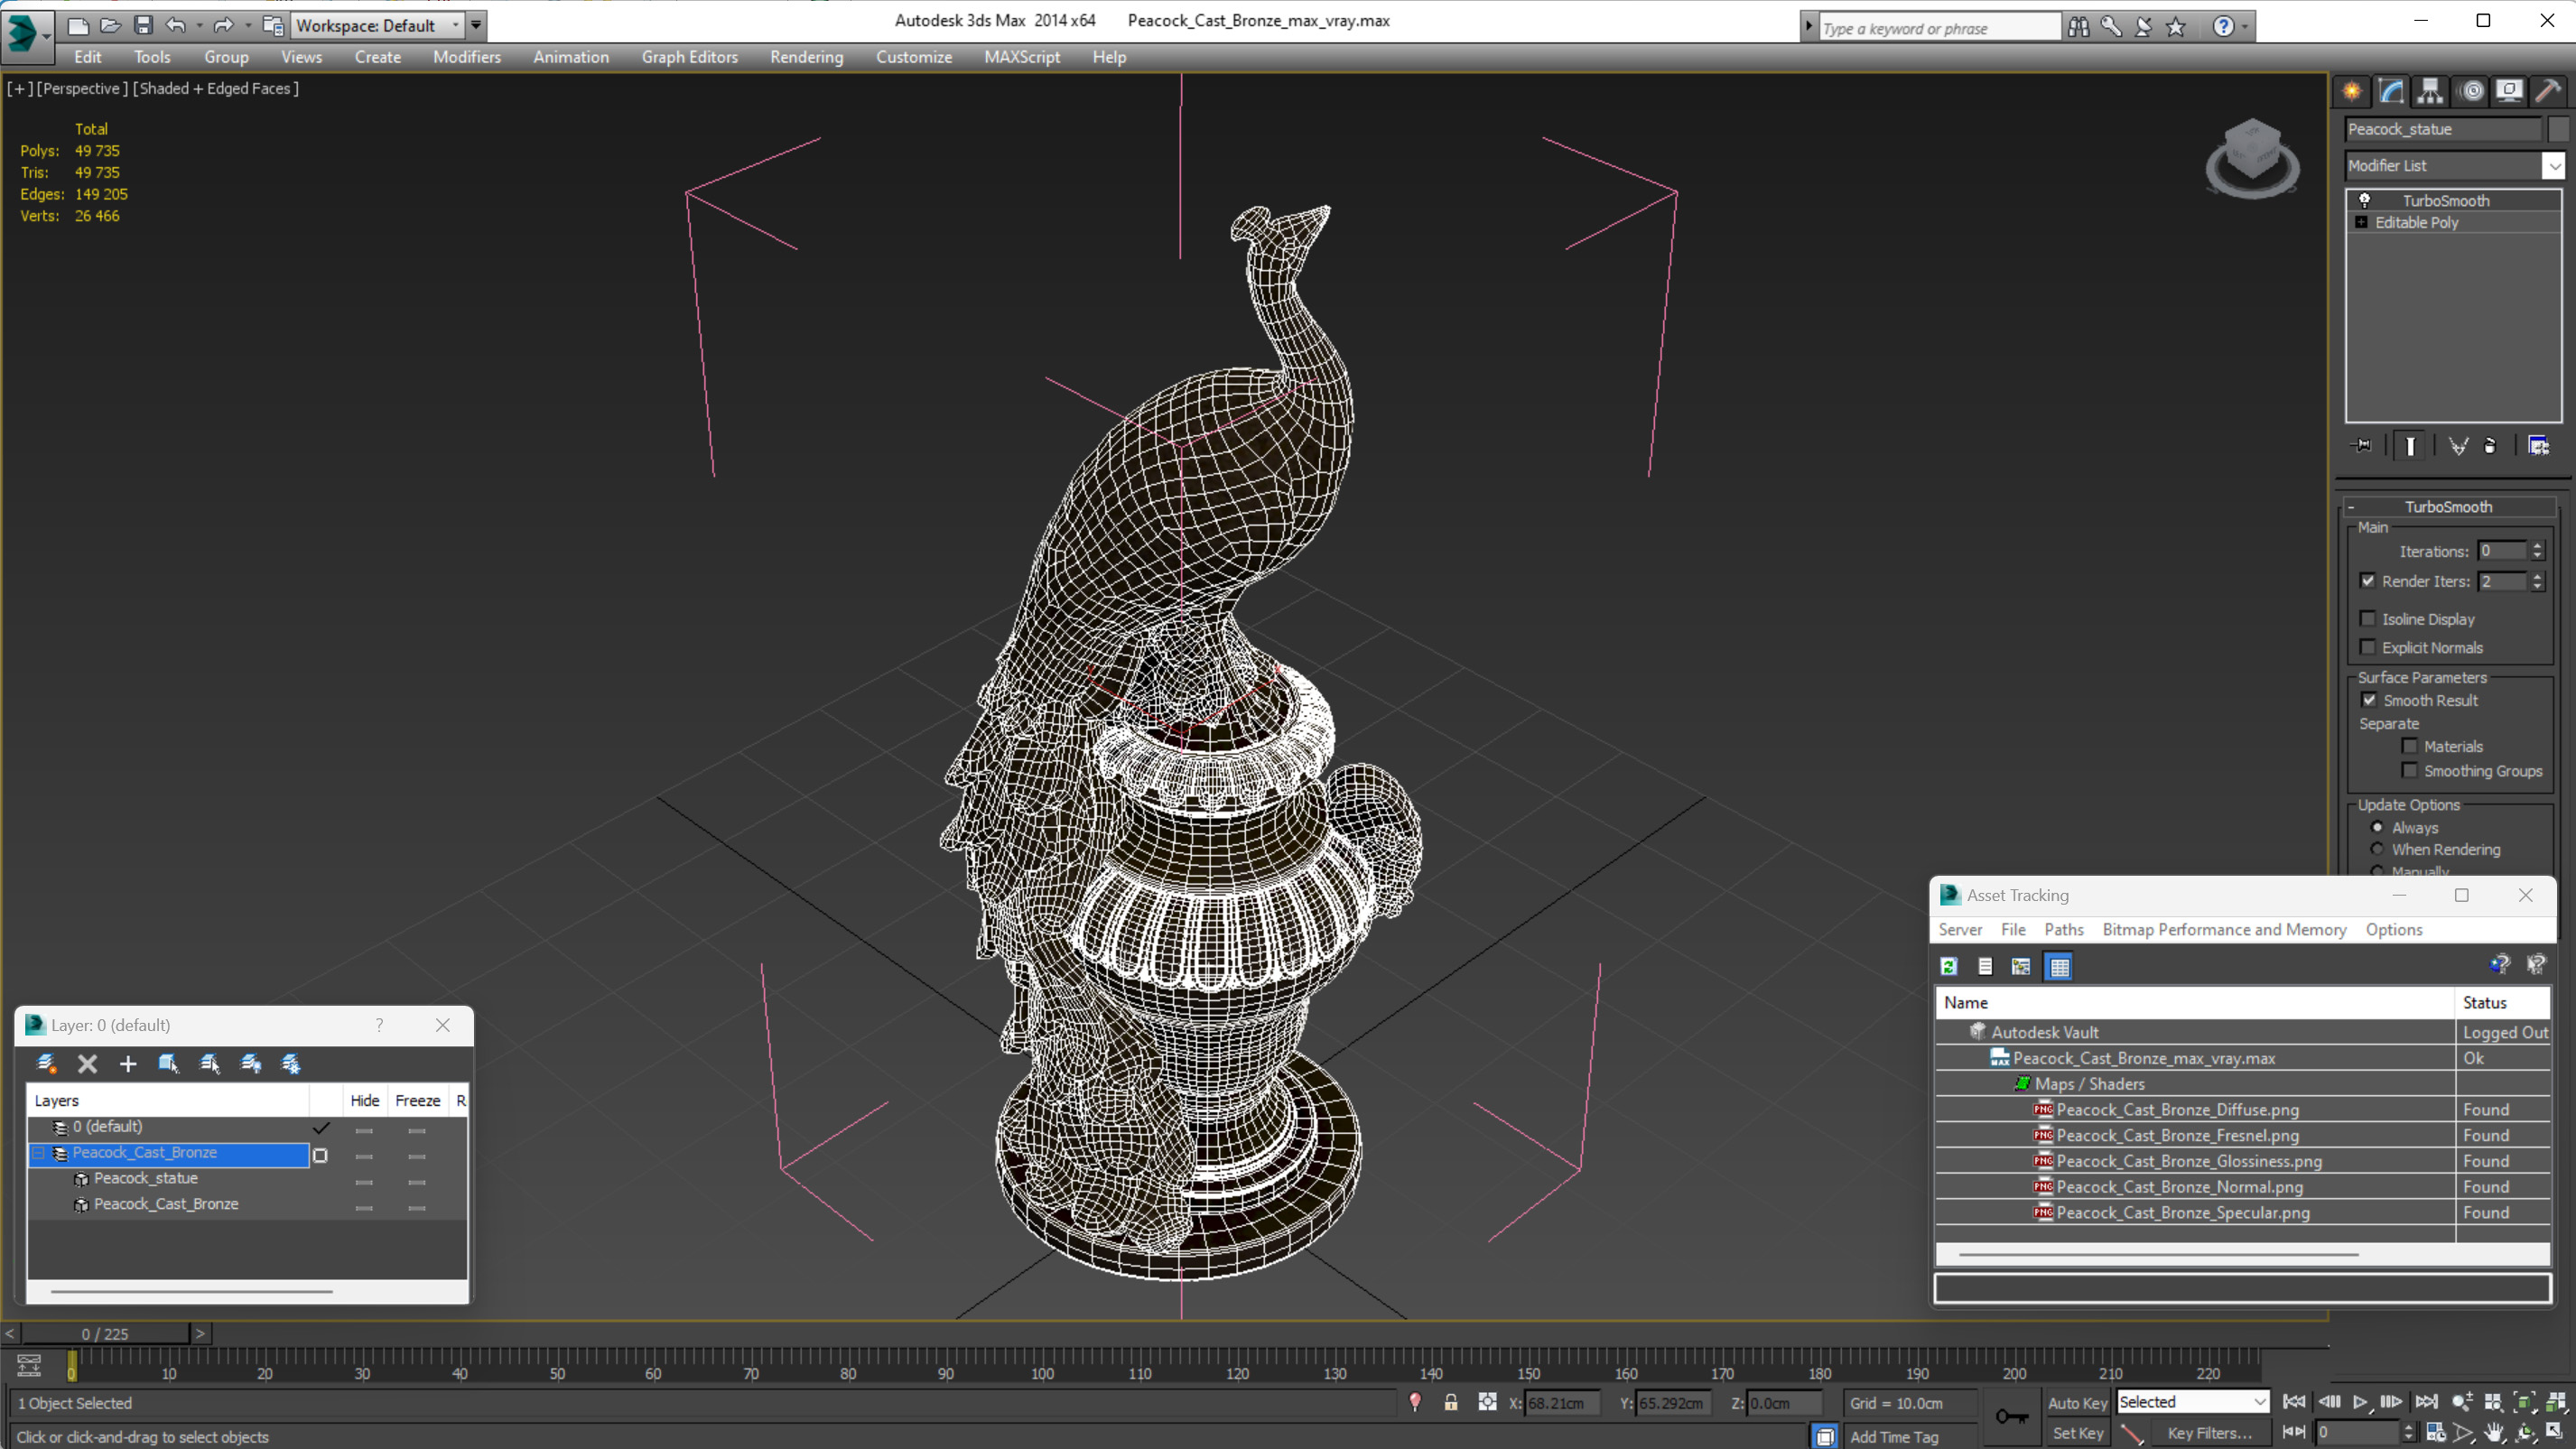This screenshot has width=2576, height=1449.
Task: Click the Open File folder icon
Action: [110, 25]
